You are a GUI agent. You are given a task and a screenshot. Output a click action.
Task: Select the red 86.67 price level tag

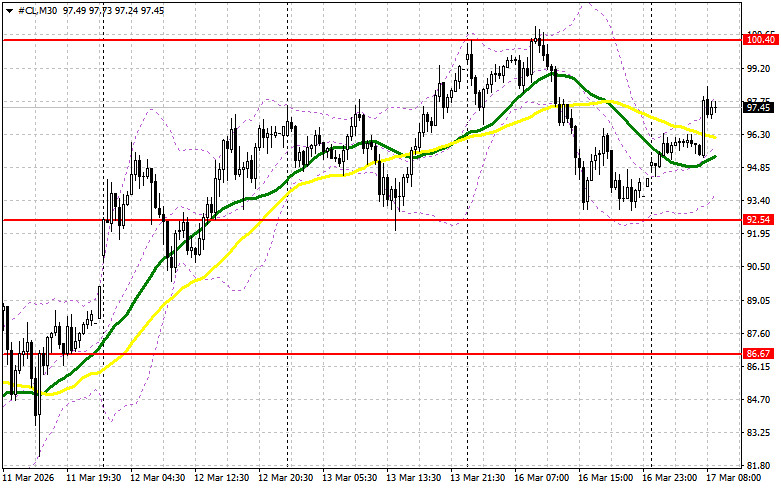[x=759, y=354]
